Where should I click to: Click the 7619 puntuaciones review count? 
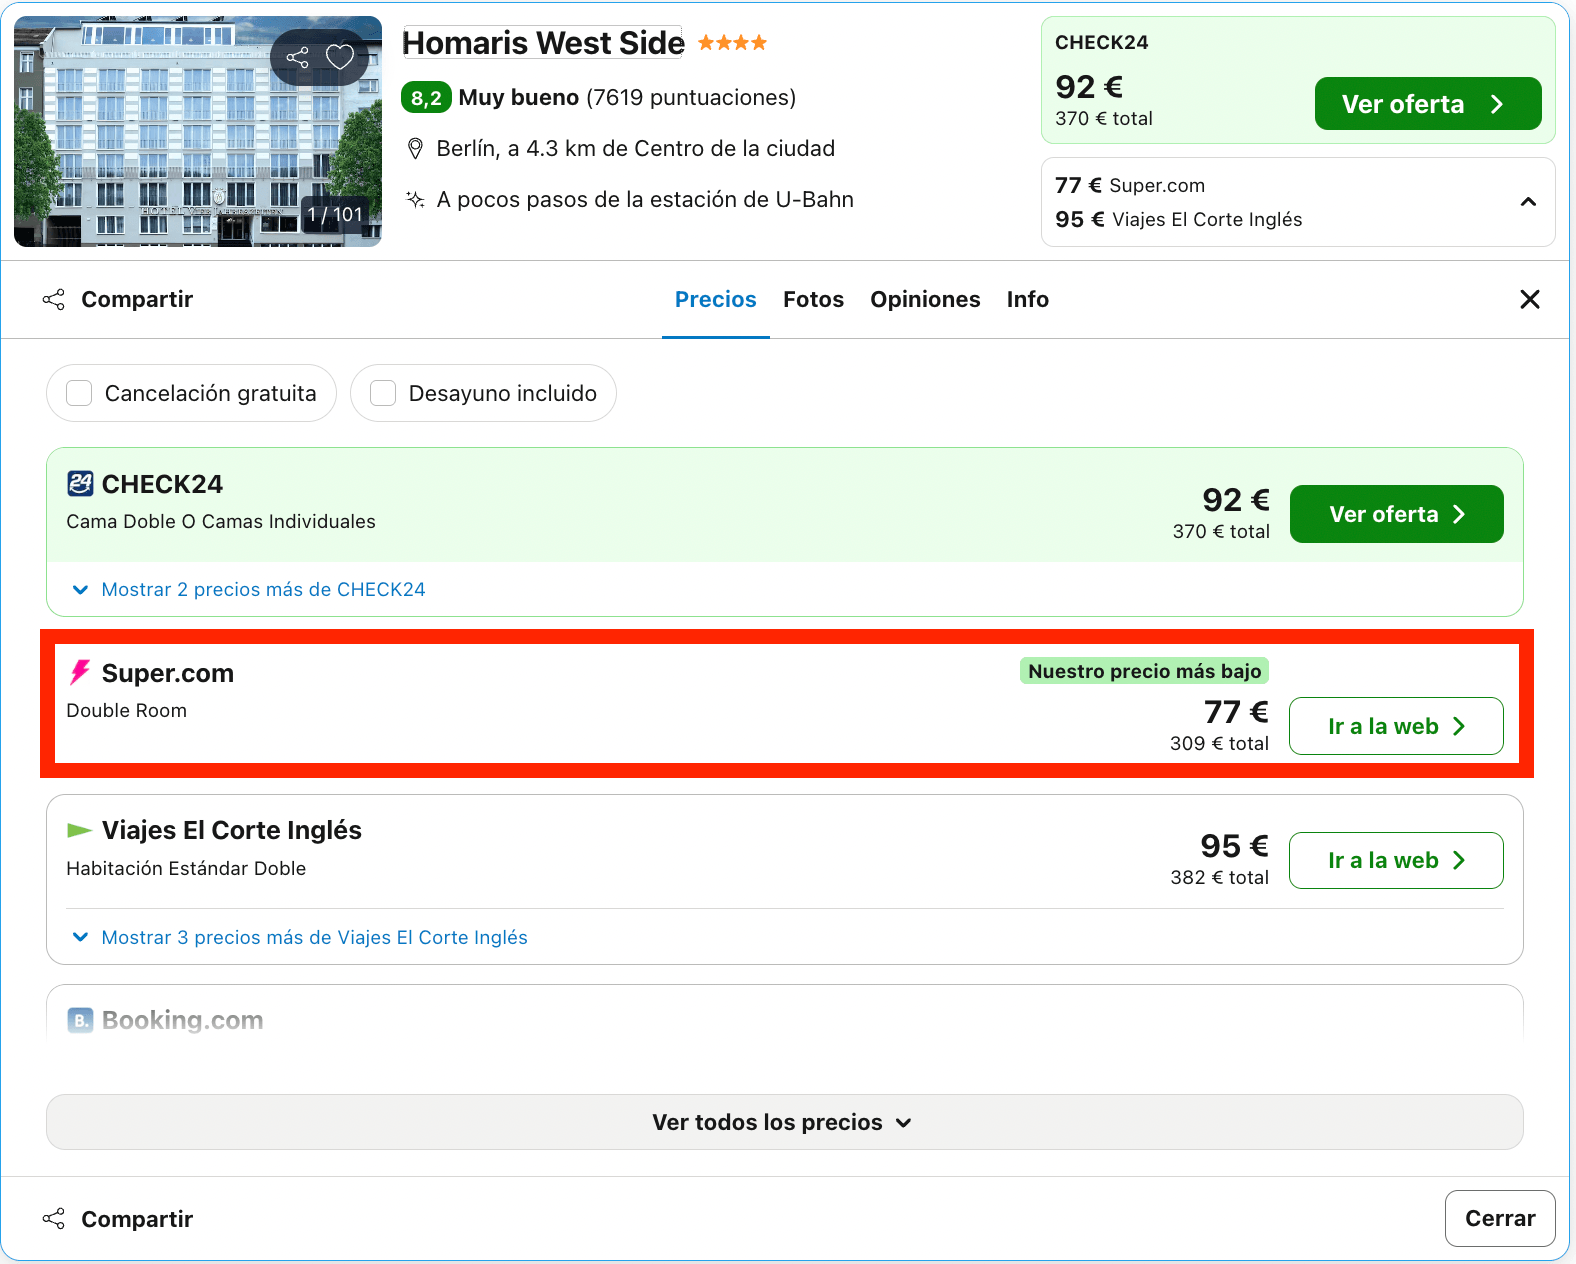tap(691, 98)
